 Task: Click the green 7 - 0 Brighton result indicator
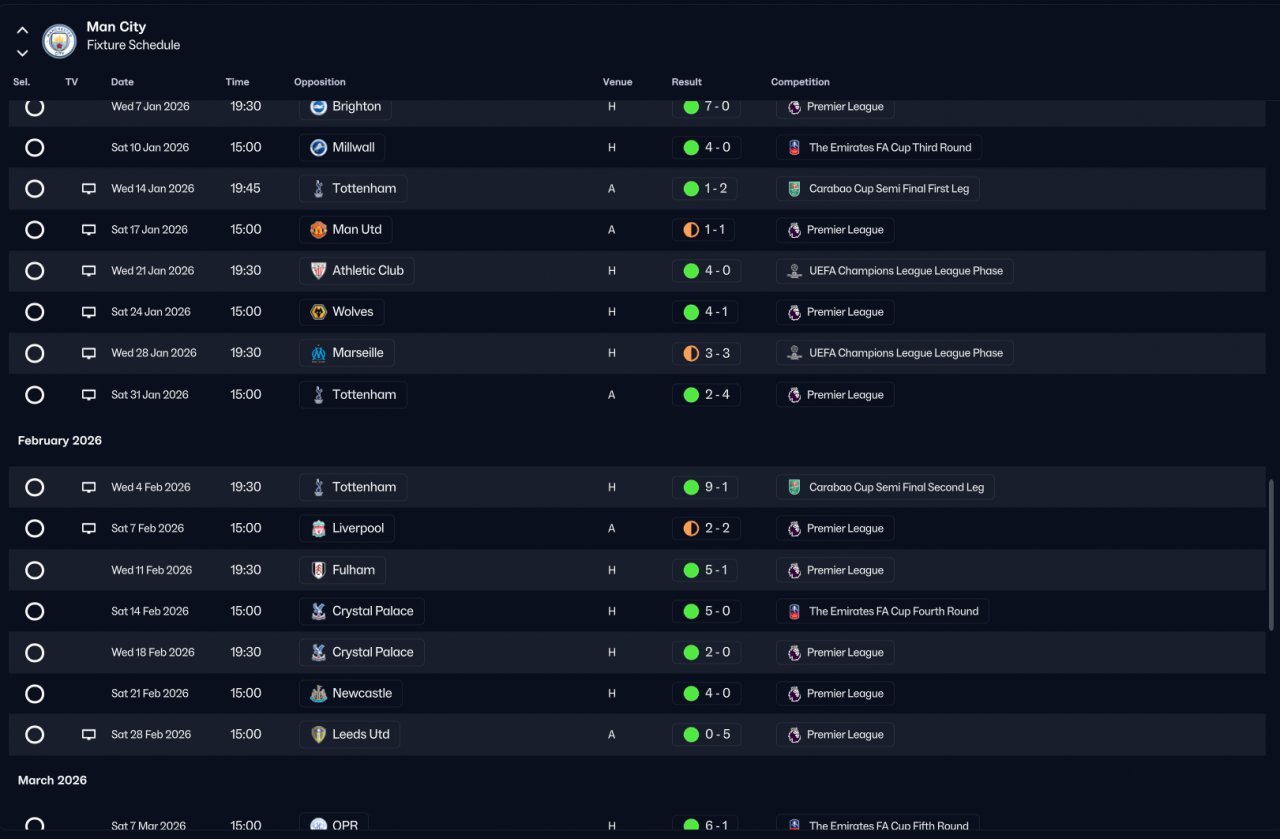691,107
